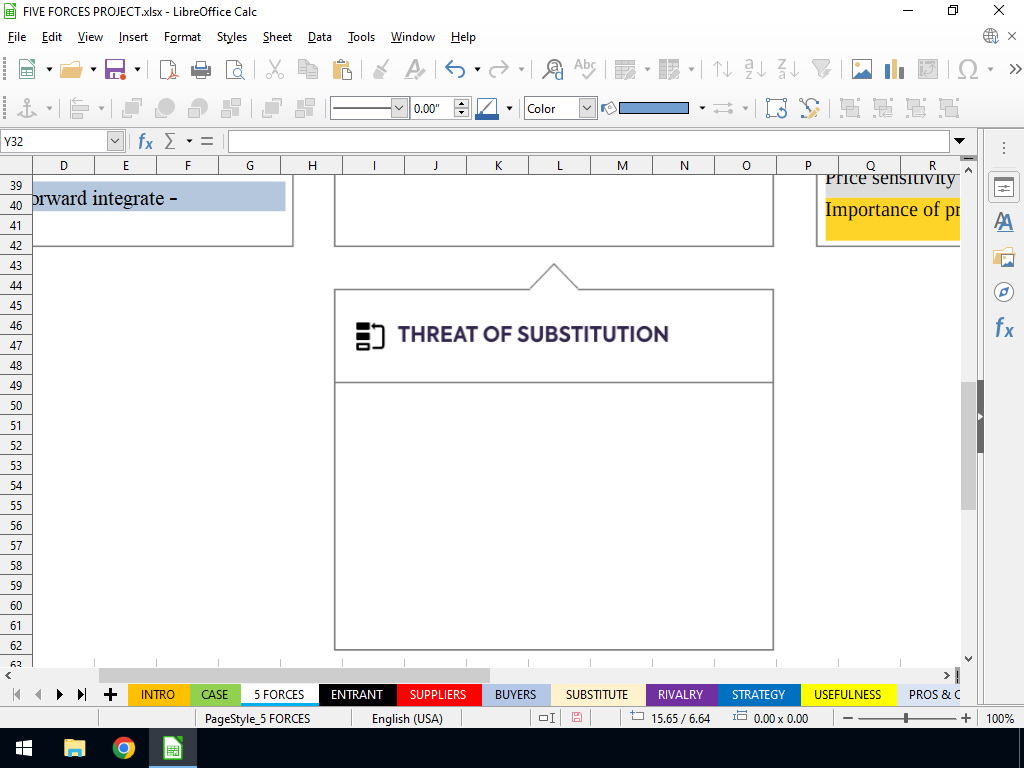
Task: Toggle the Export as PDF icon
Action: (169, 69)
